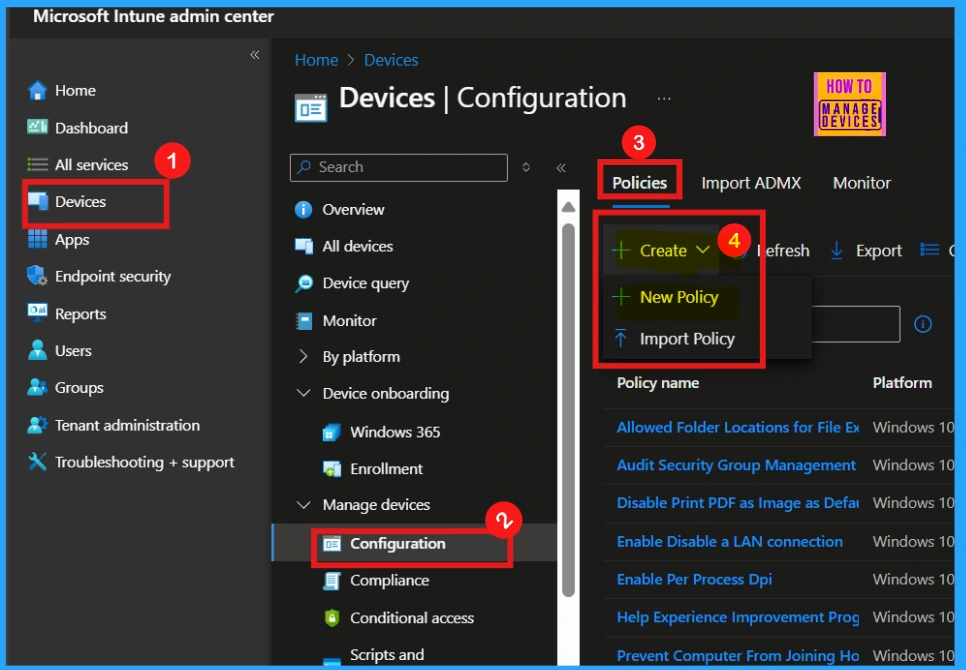Viewport: 966px width, 670px height.
Task: Click Home in the breadcrumb
Action: 316,60
